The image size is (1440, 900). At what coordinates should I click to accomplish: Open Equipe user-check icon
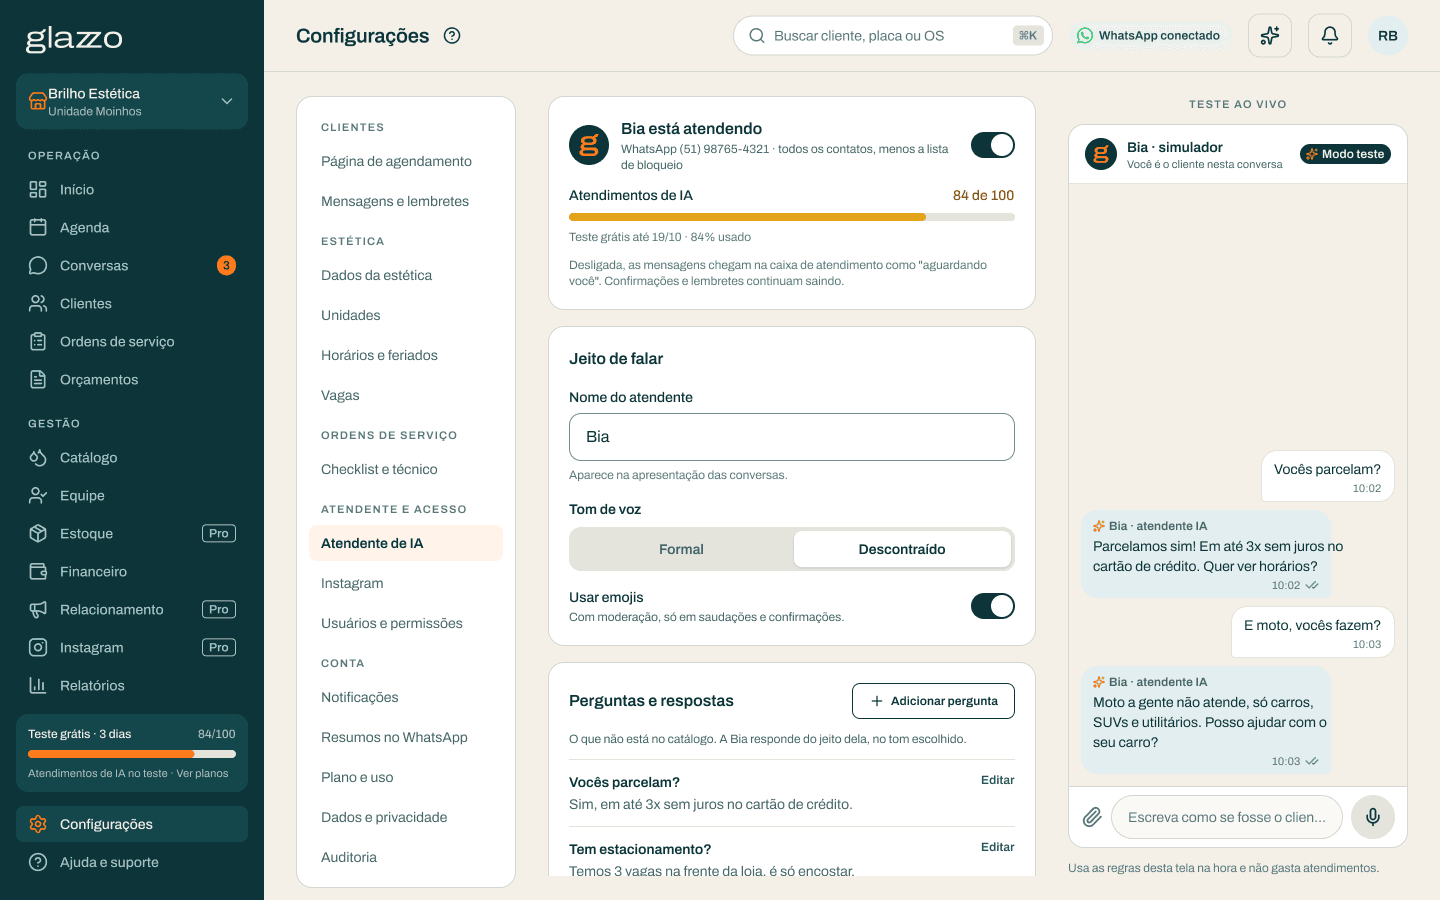[38, 495]
